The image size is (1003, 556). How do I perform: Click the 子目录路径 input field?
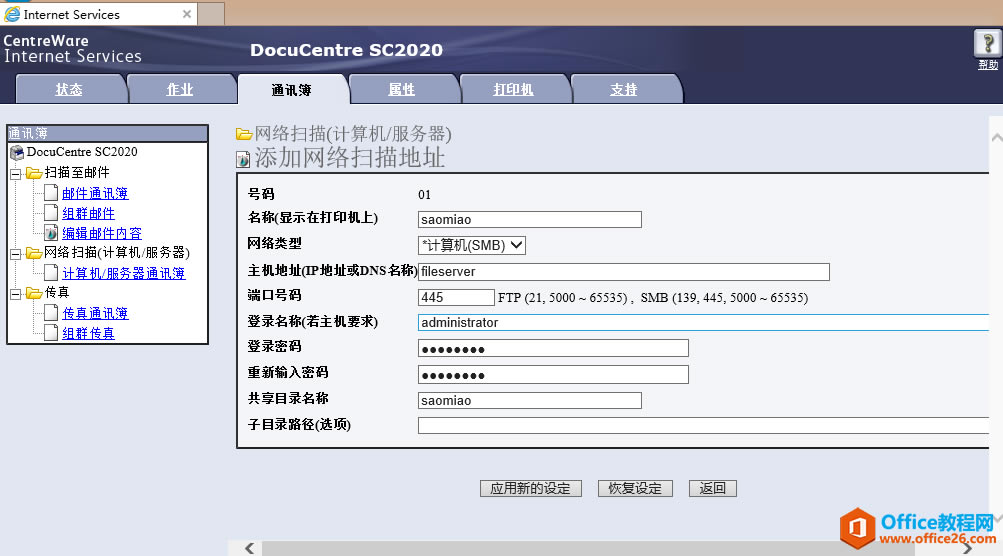tap(704, 425)
